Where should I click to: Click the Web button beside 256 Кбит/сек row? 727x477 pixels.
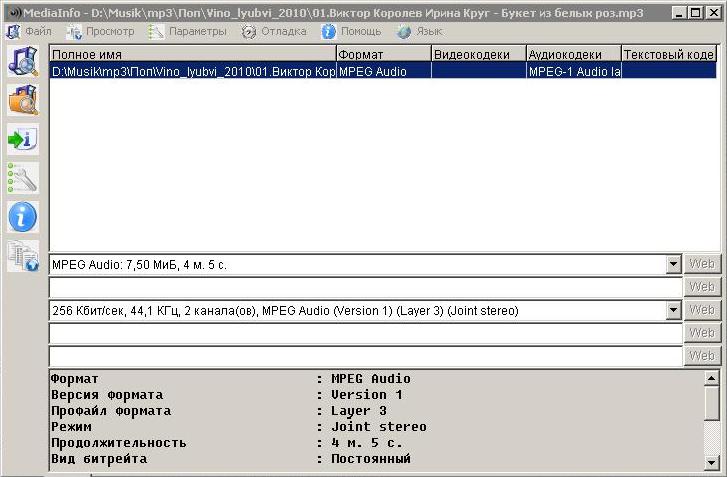point(702,310)
